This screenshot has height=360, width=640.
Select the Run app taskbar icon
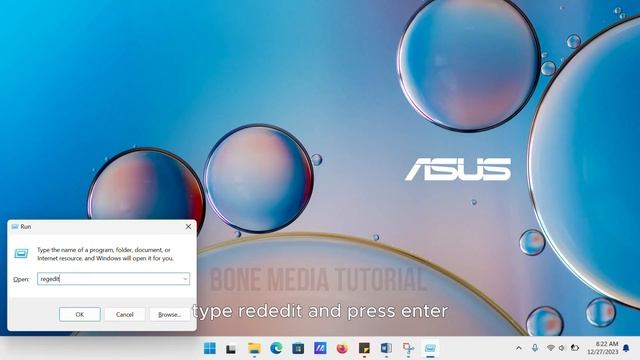(x=430, y=348)
